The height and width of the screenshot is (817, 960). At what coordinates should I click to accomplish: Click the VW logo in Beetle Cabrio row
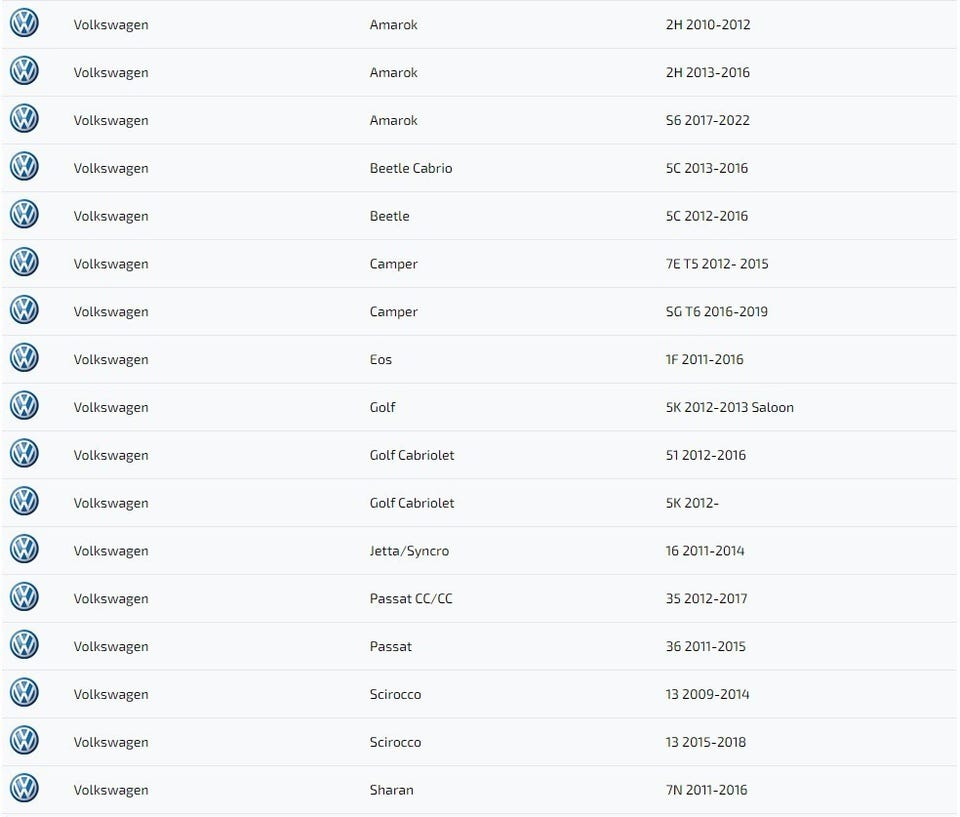pyautogui.click(x=24, y=167)
